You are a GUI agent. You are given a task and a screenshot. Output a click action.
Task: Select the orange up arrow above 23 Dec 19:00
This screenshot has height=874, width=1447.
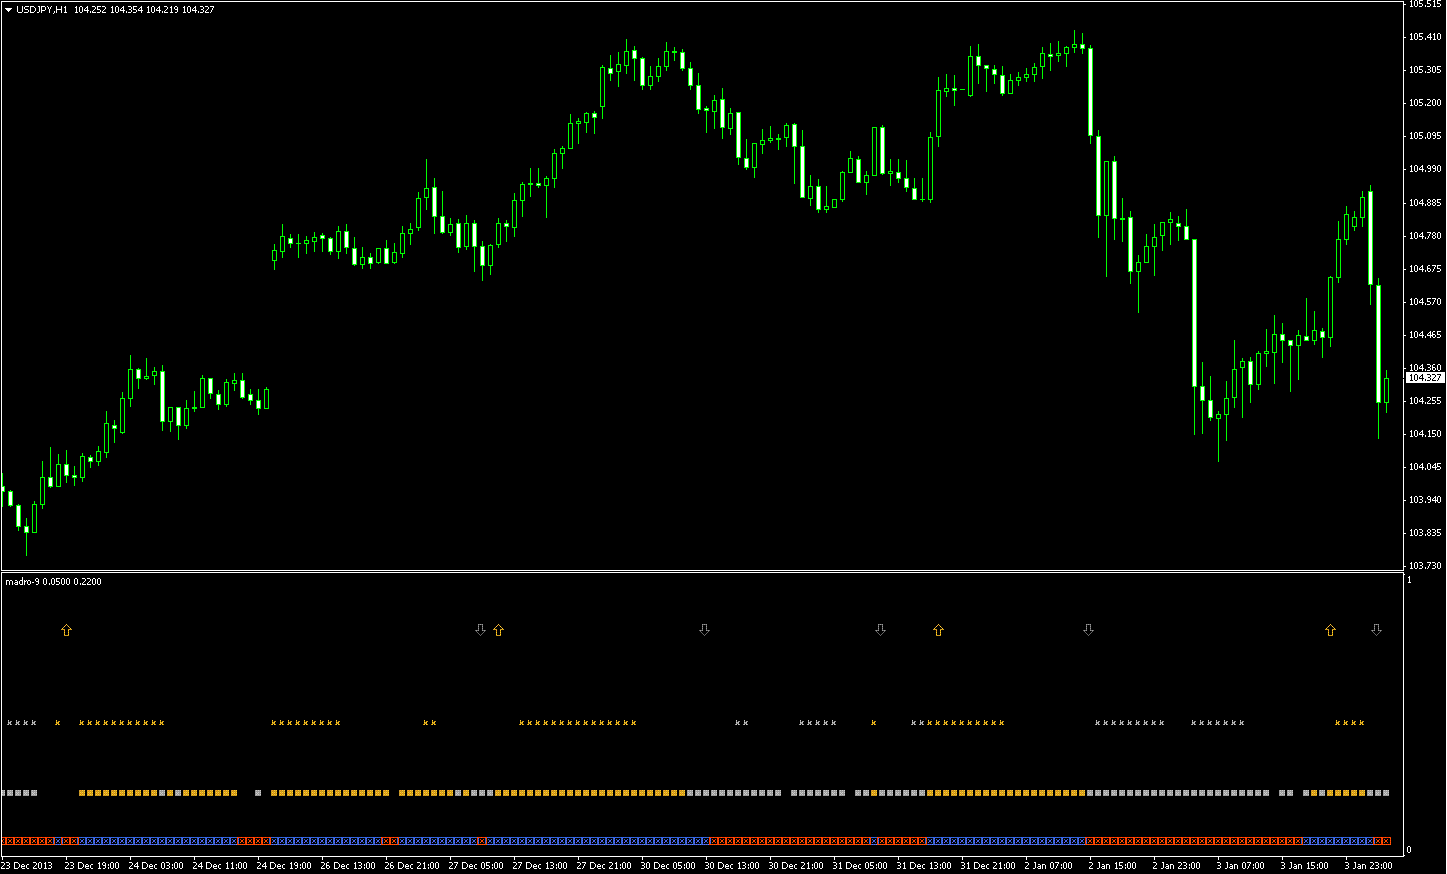coord(66,630)
